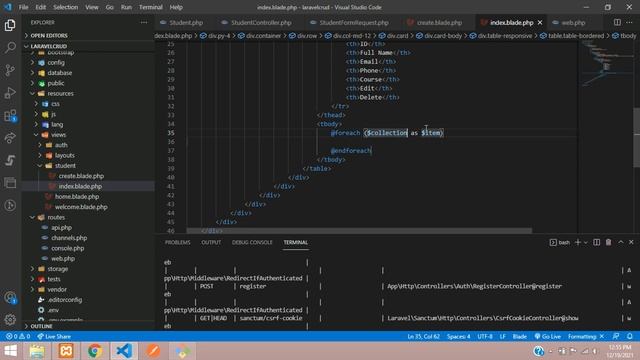640x360 pixels.
Task: Add a new terminal with plus icon
Action: [x=578, y=242]
